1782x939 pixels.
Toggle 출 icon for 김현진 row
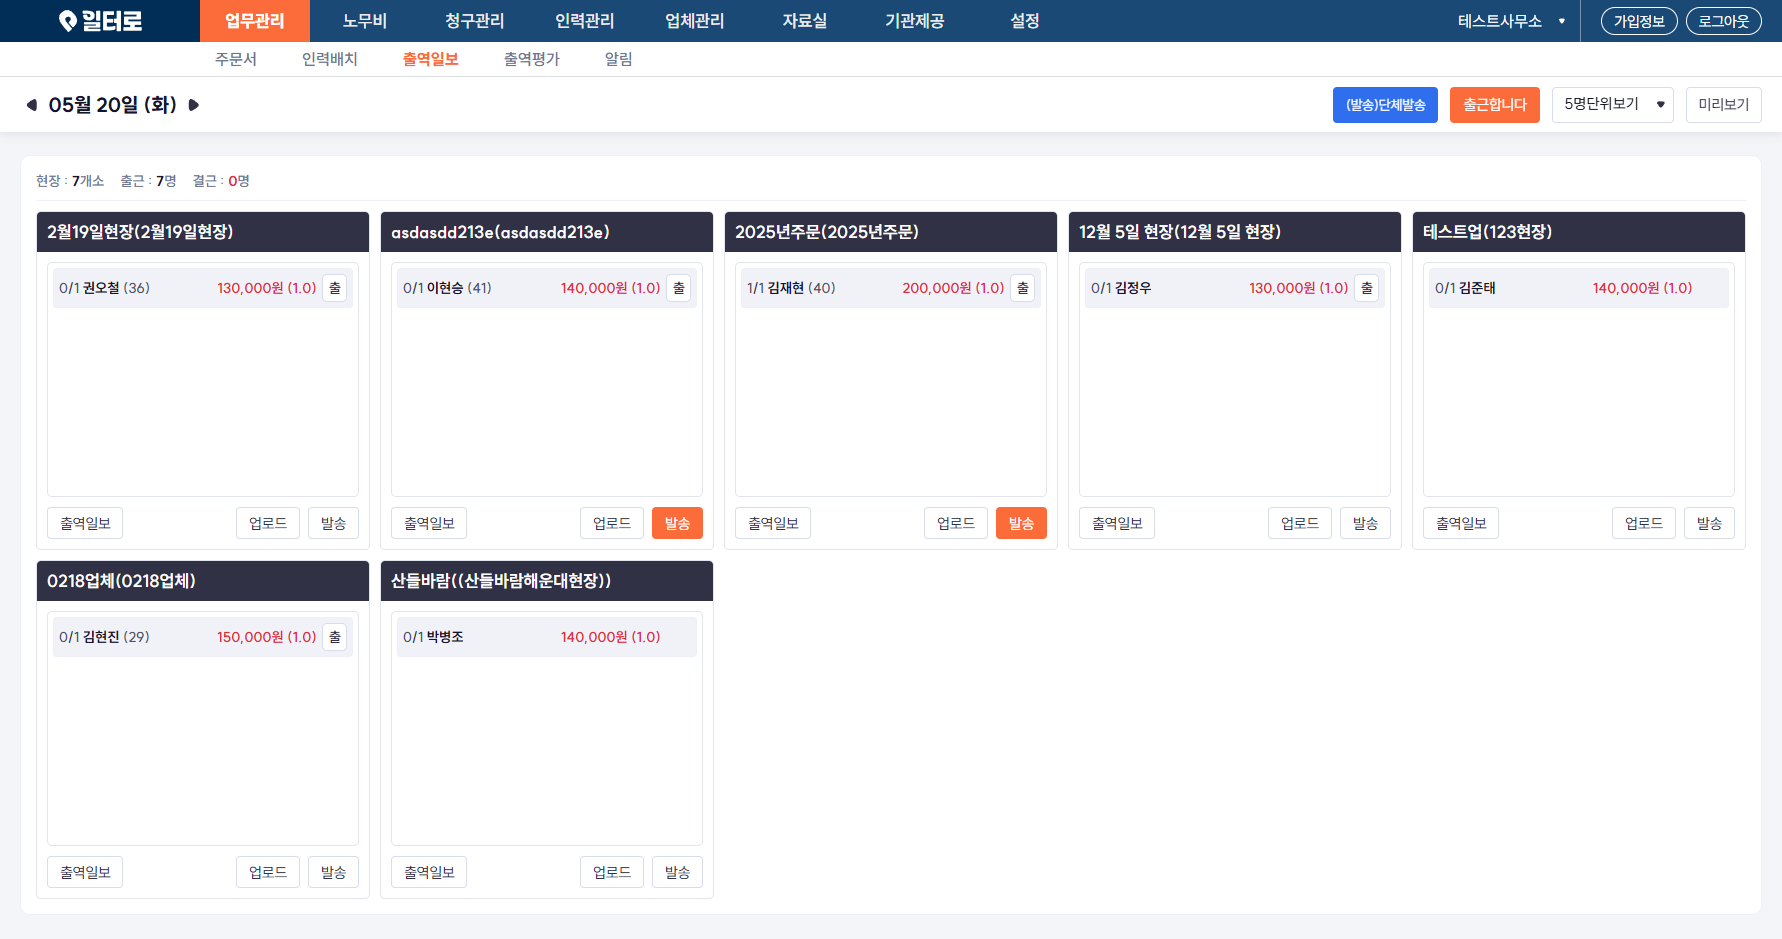[x=335, y=637]
